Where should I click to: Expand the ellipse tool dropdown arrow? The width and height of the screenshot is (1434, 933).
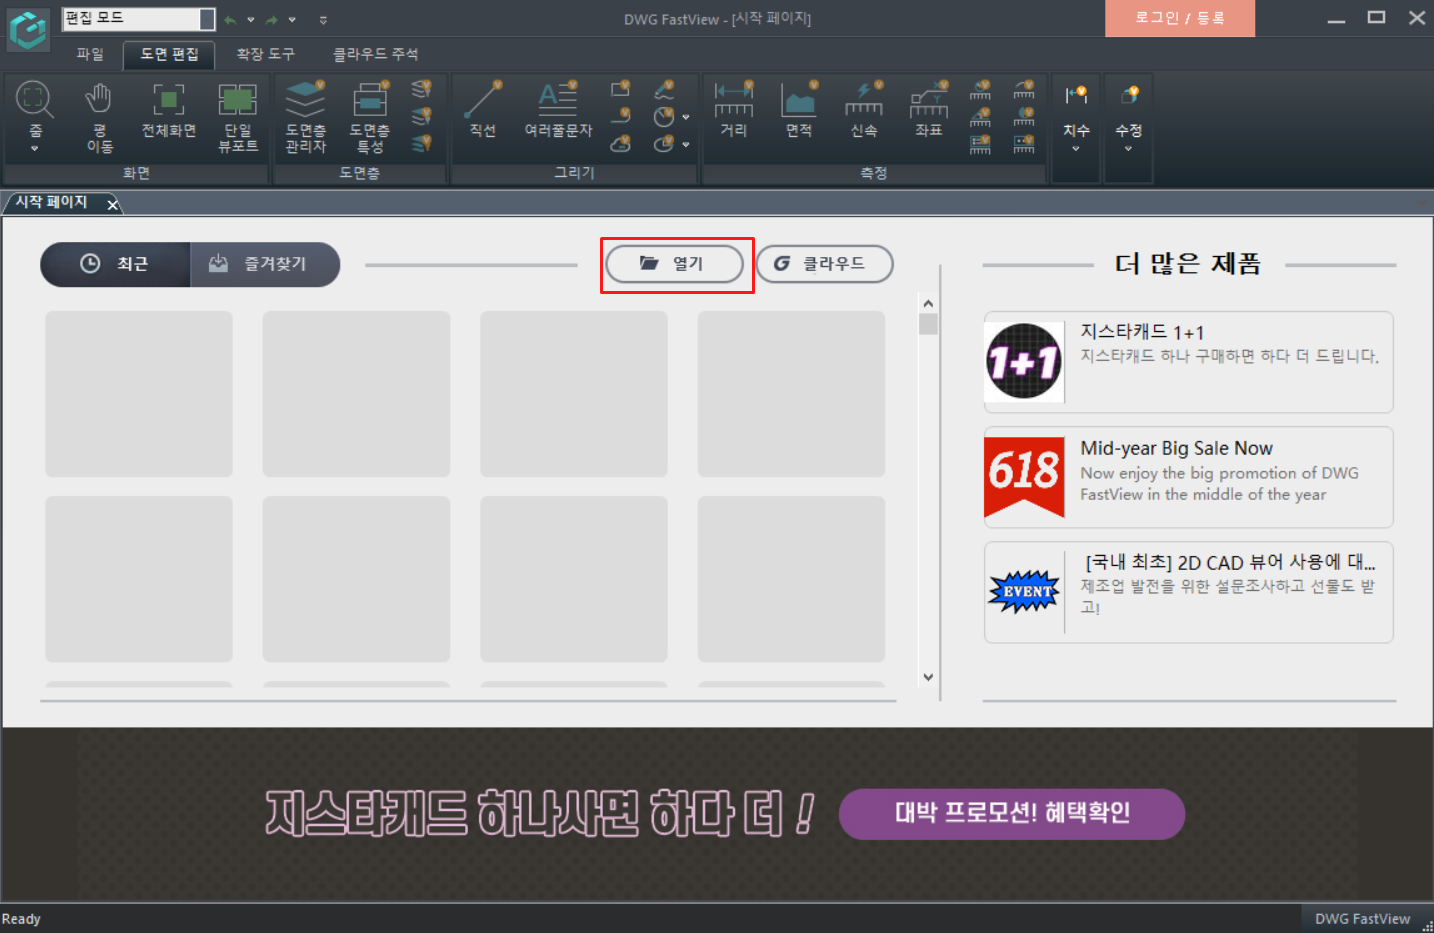click(686, 144)
